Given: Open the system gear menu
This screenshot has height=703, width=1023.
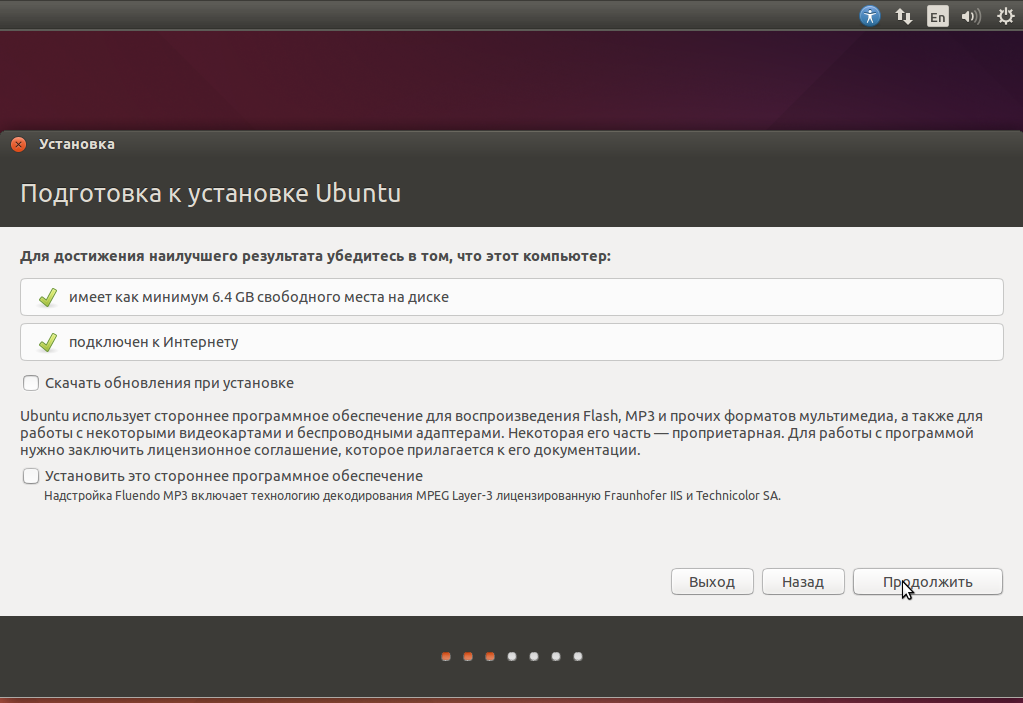Looking at the screenshot, I should click(x=1006, y=16).
